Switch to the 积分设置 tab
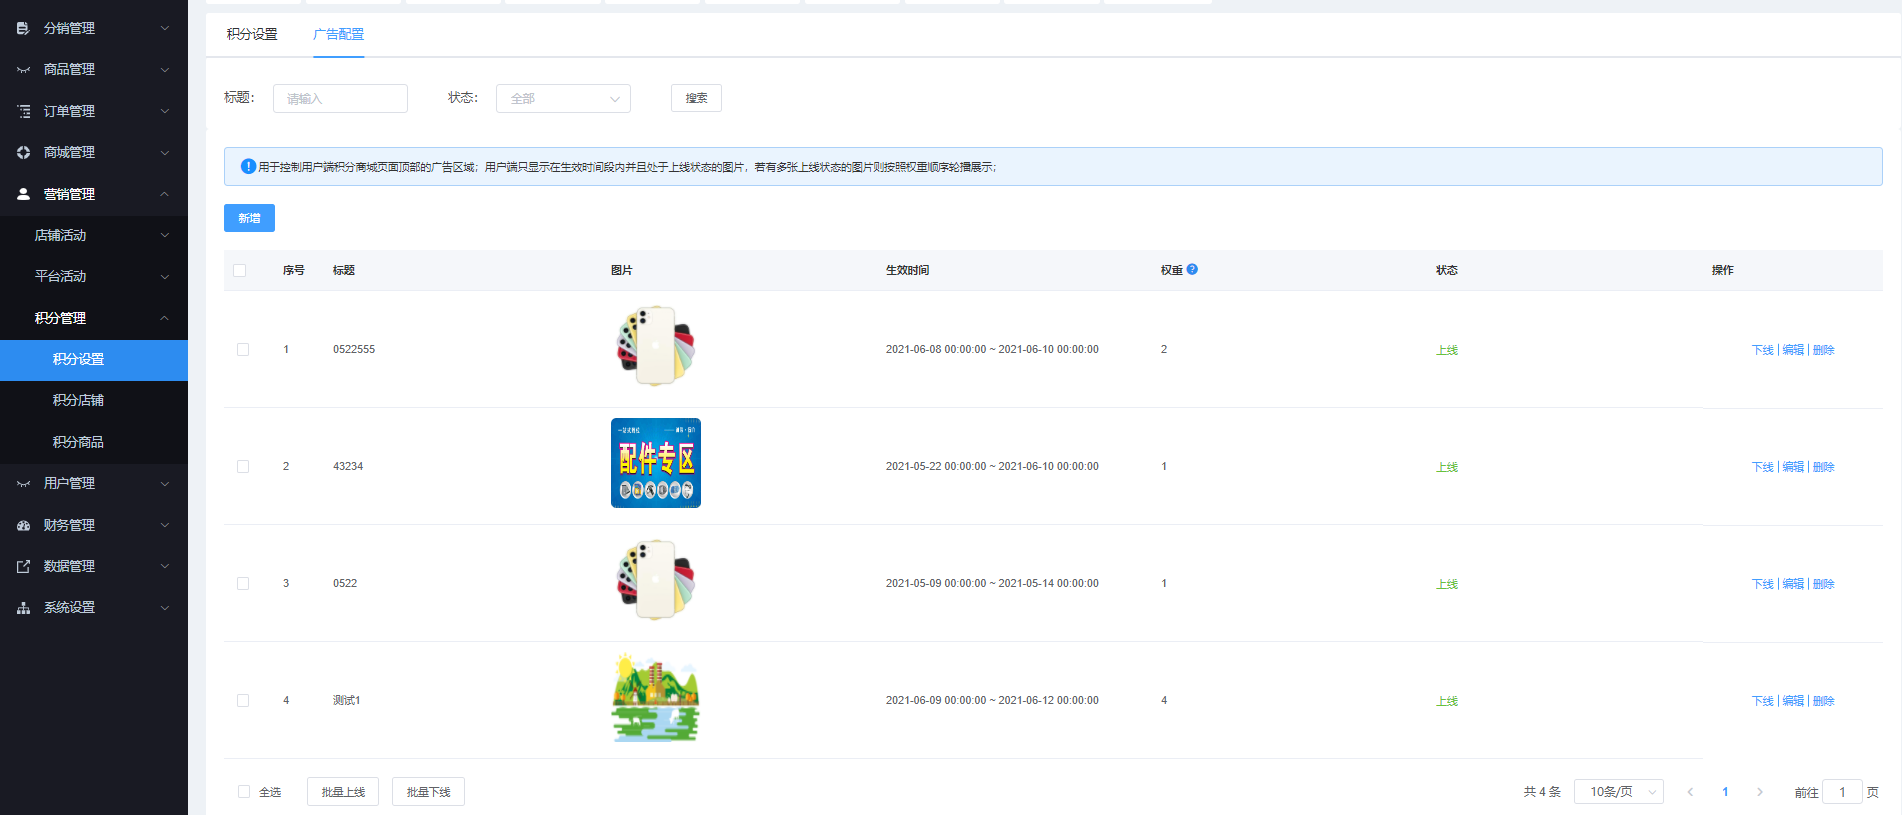 point(252,34)
